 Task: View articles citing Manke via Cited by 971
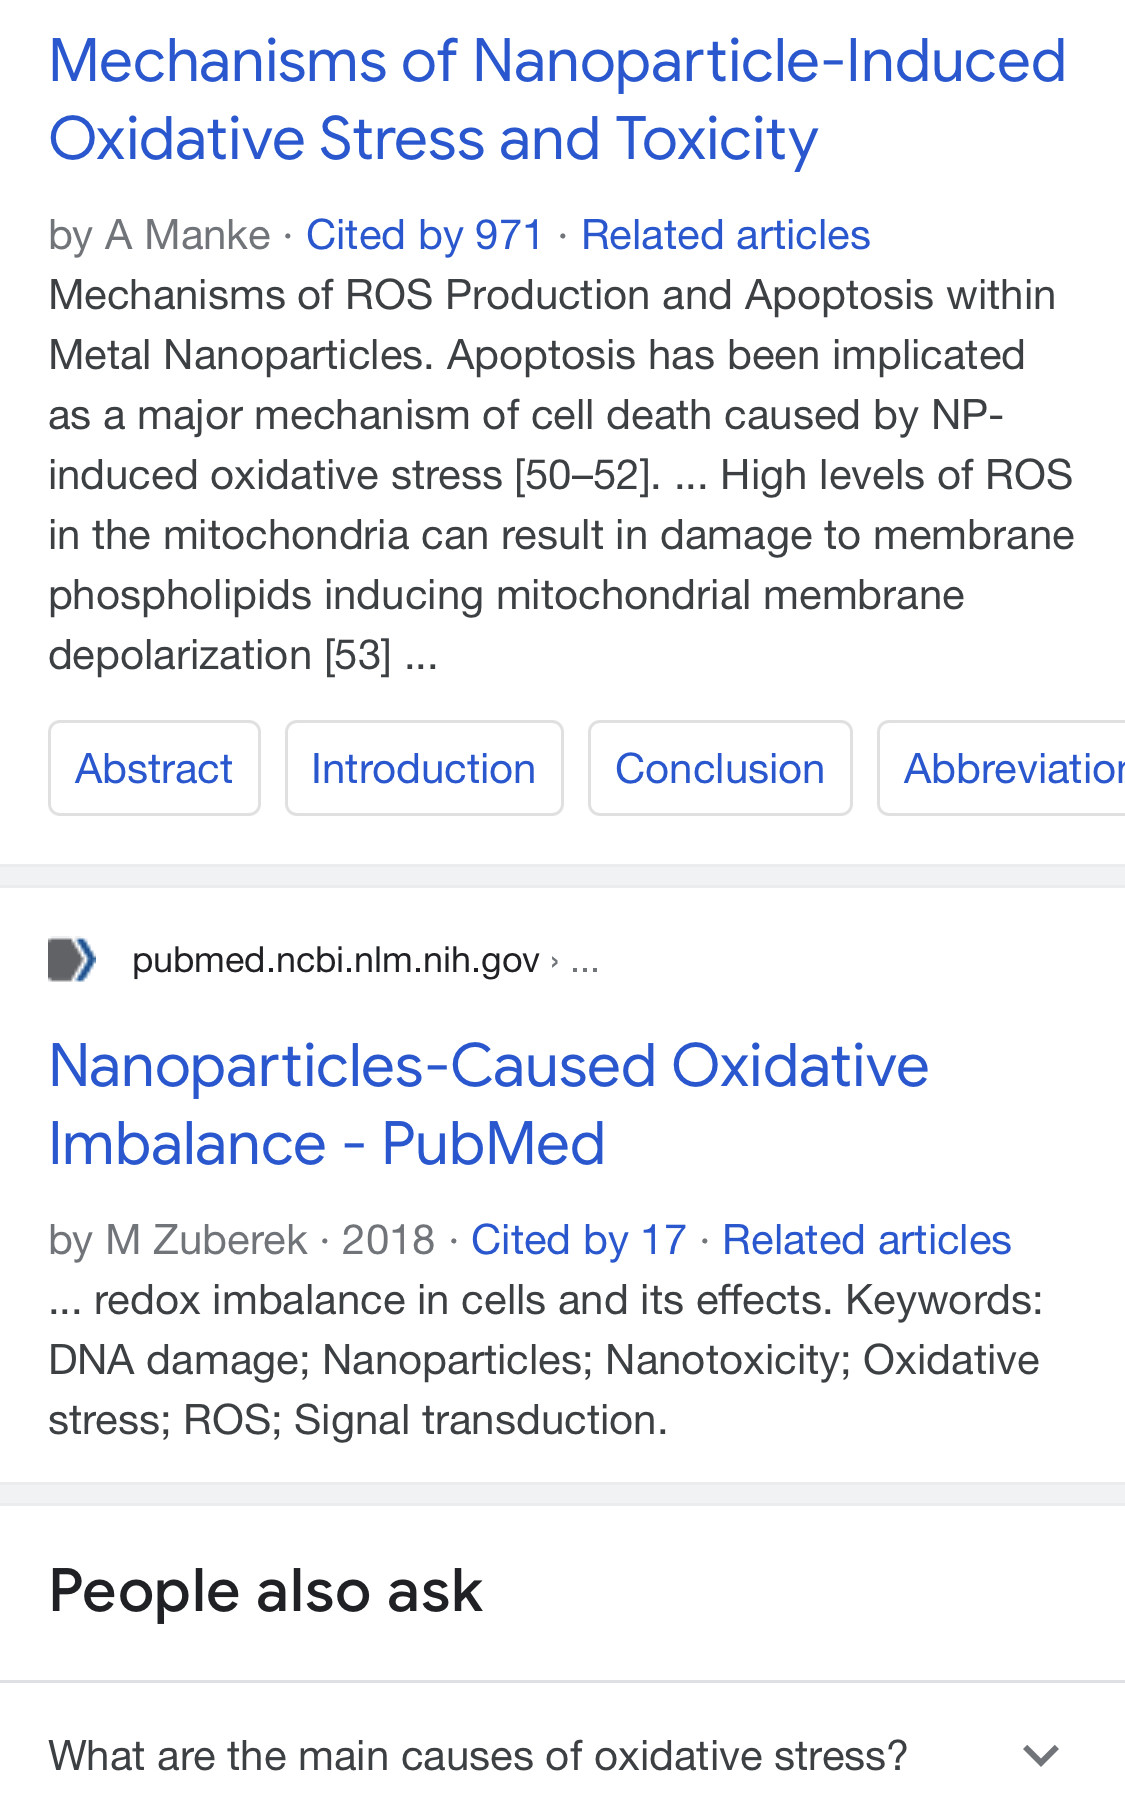(424, 236)
